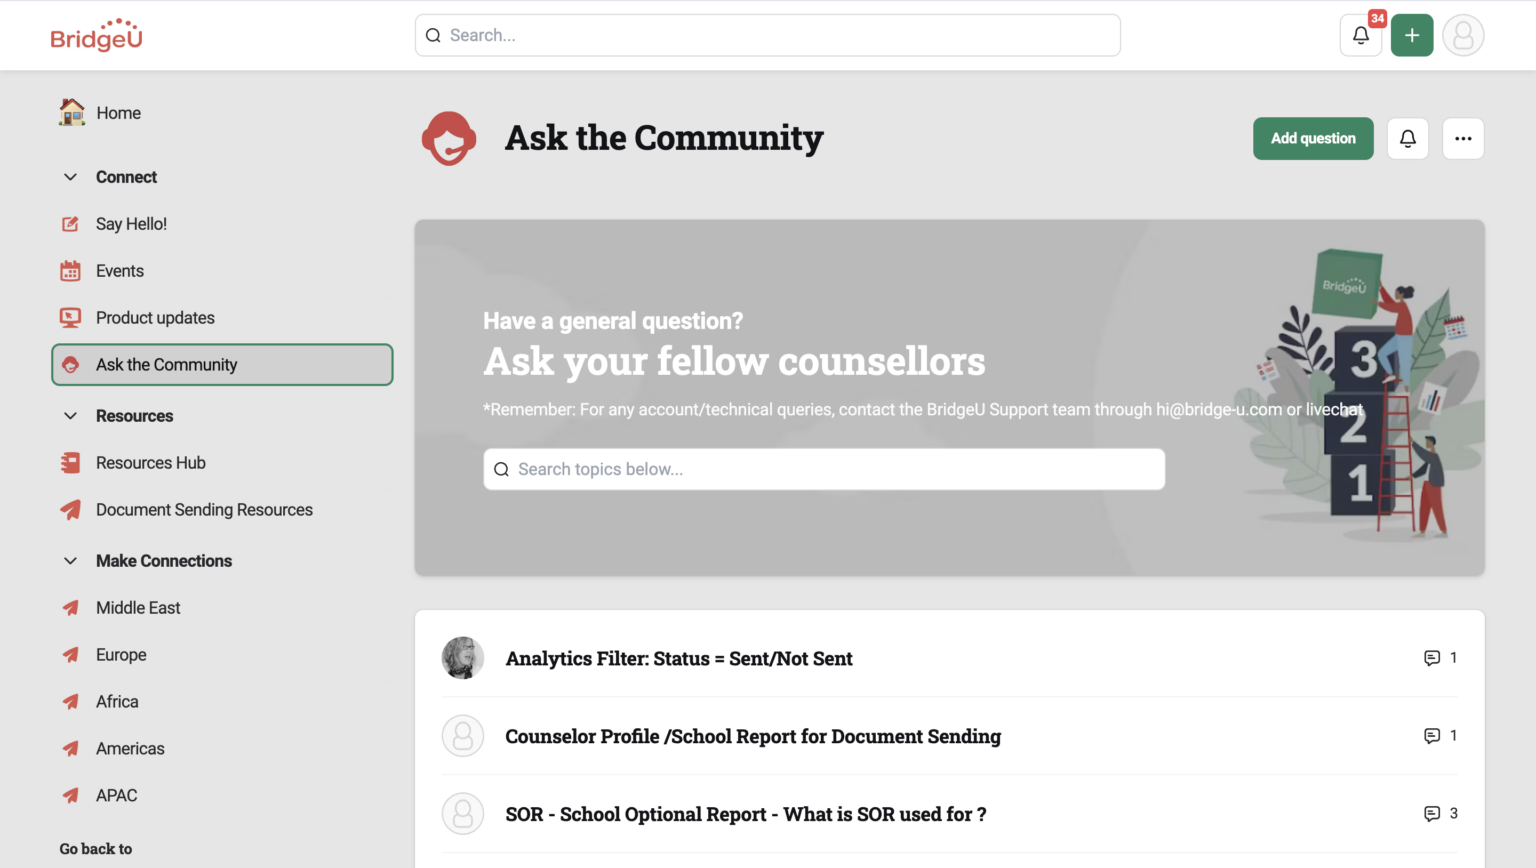Open the three-dot more options menu

(x=1462, y=139)
